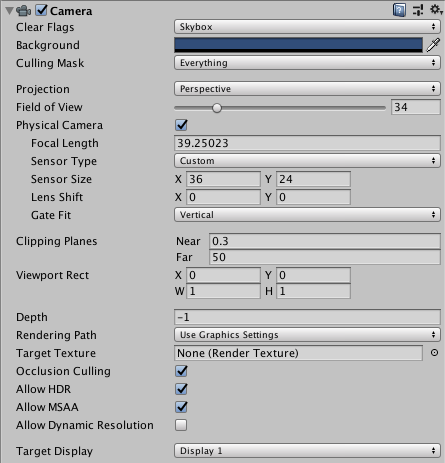Open the Clear Flags Skybox dropdown
445x463 pixels.
[x=307, y=27]
